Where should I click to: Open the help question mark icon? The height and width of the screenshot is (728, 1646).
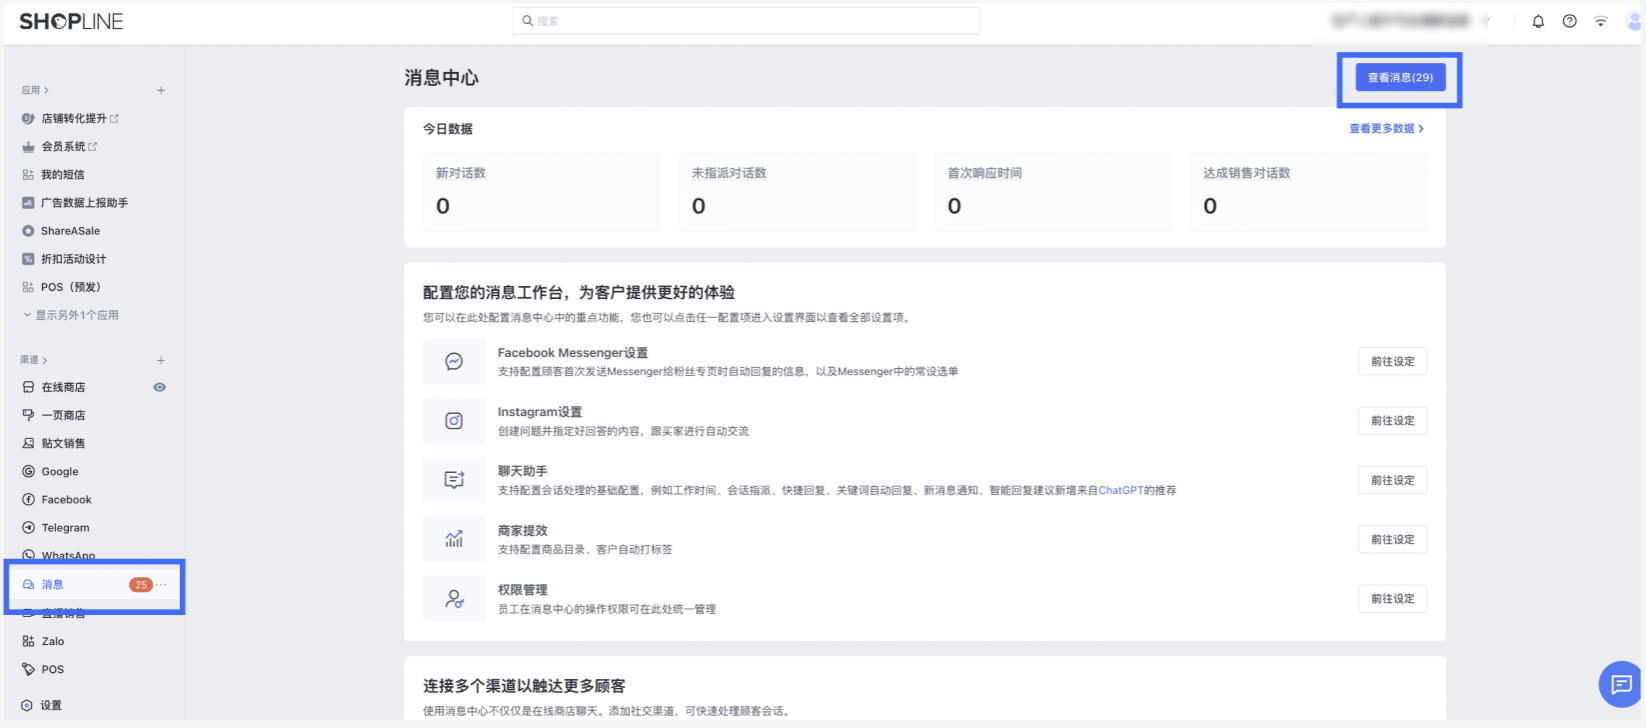[x=1569, y=21]
